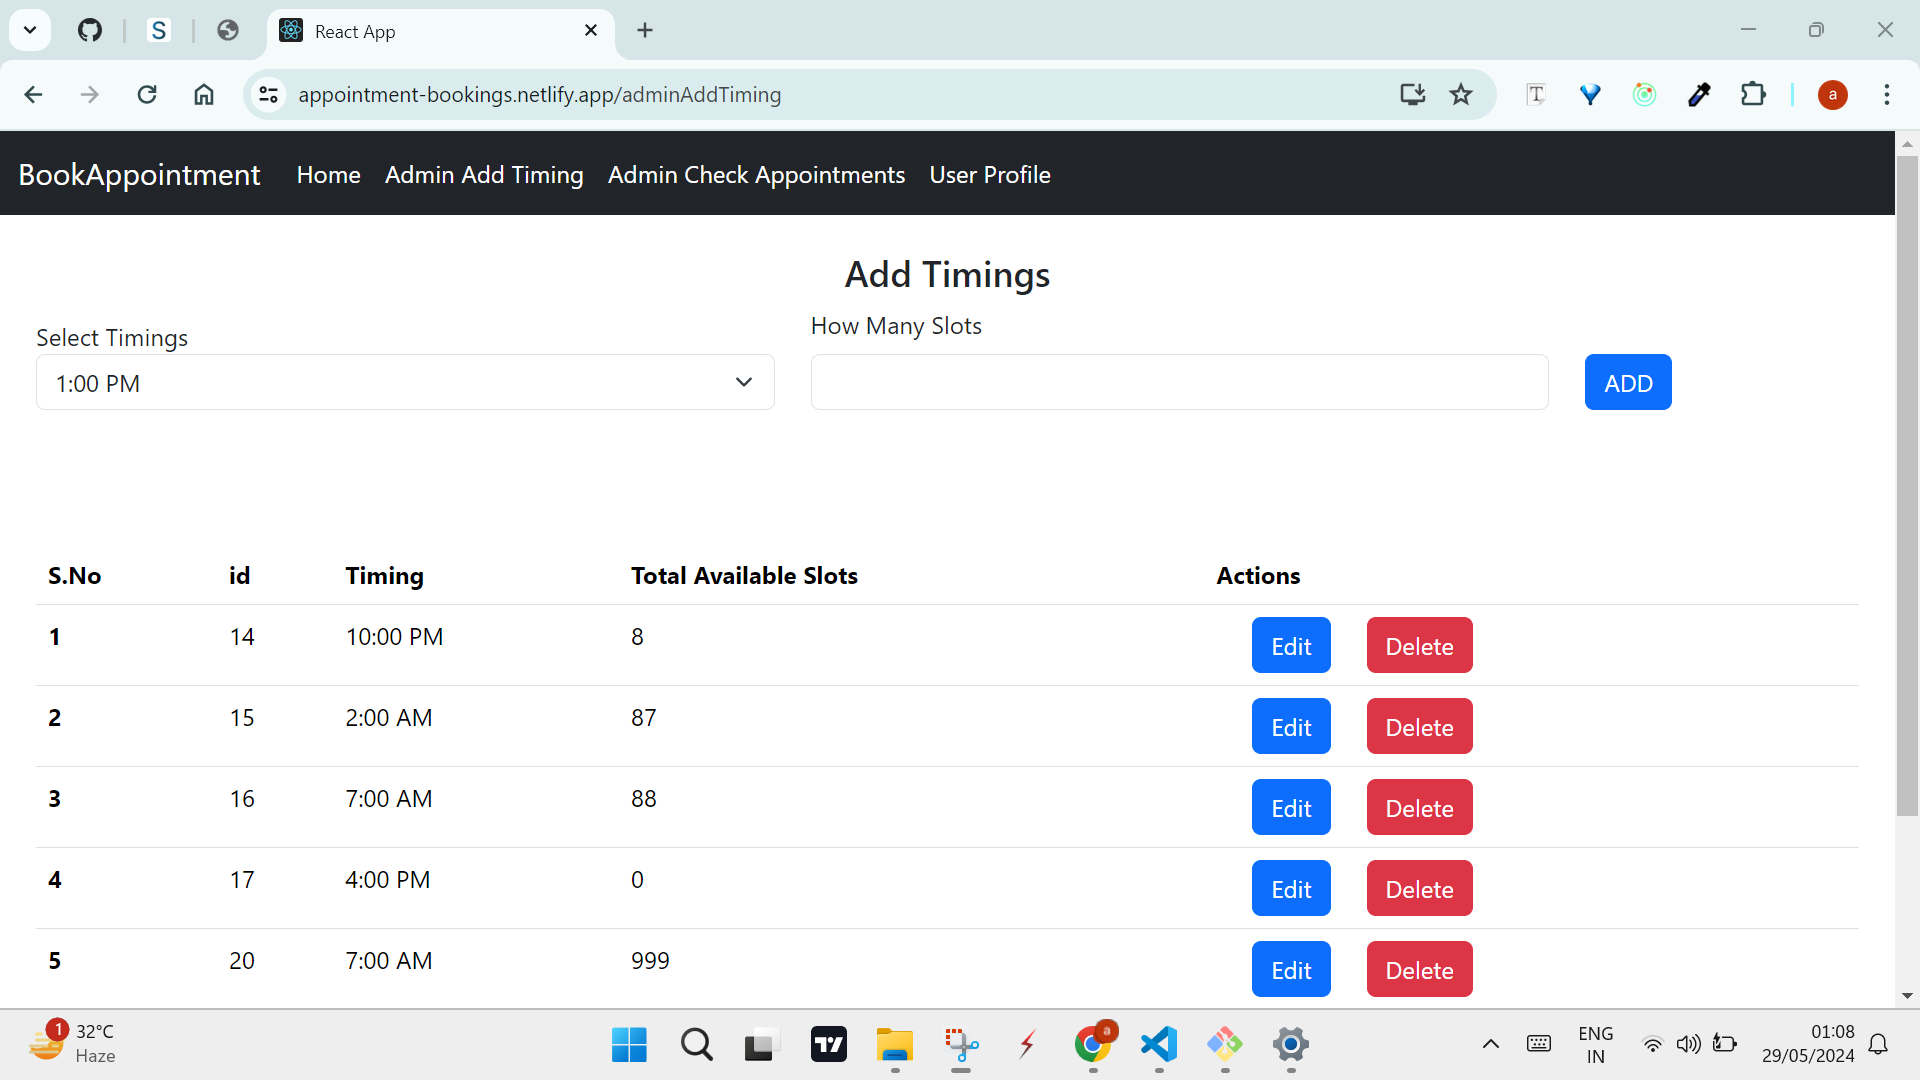Open Admin Check Appointments nav link
1920x1080 pixels.
click(x=756, y=174)
